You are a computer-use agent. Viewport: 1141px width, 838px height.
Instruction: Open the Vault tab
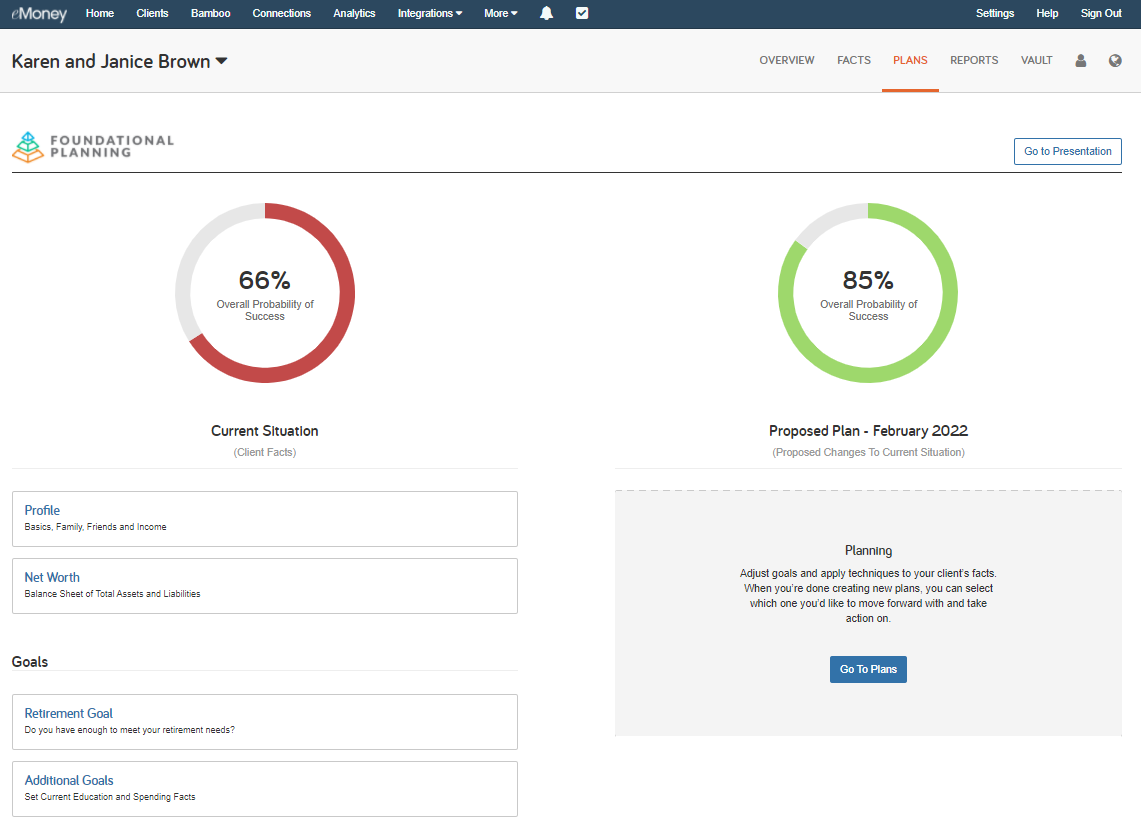click(1036, 60)
